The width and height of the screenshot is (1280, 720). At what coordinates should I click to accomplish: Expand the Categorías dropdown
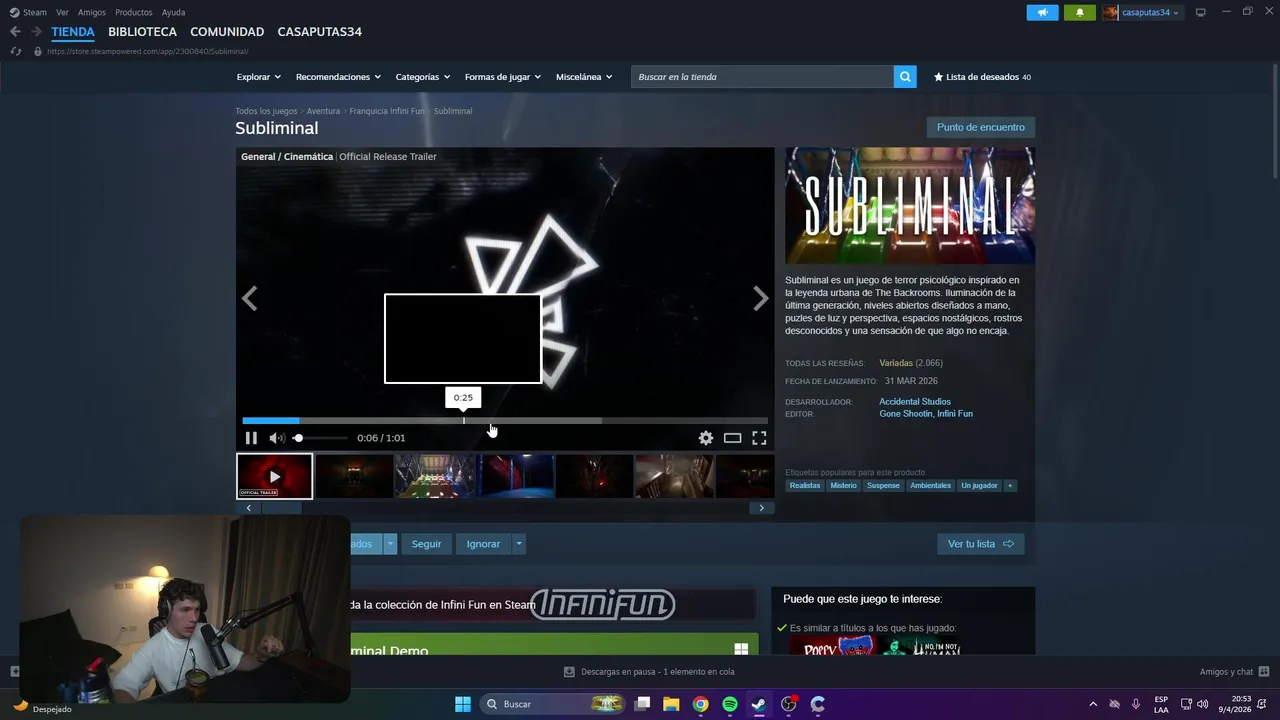coord(422,77)
